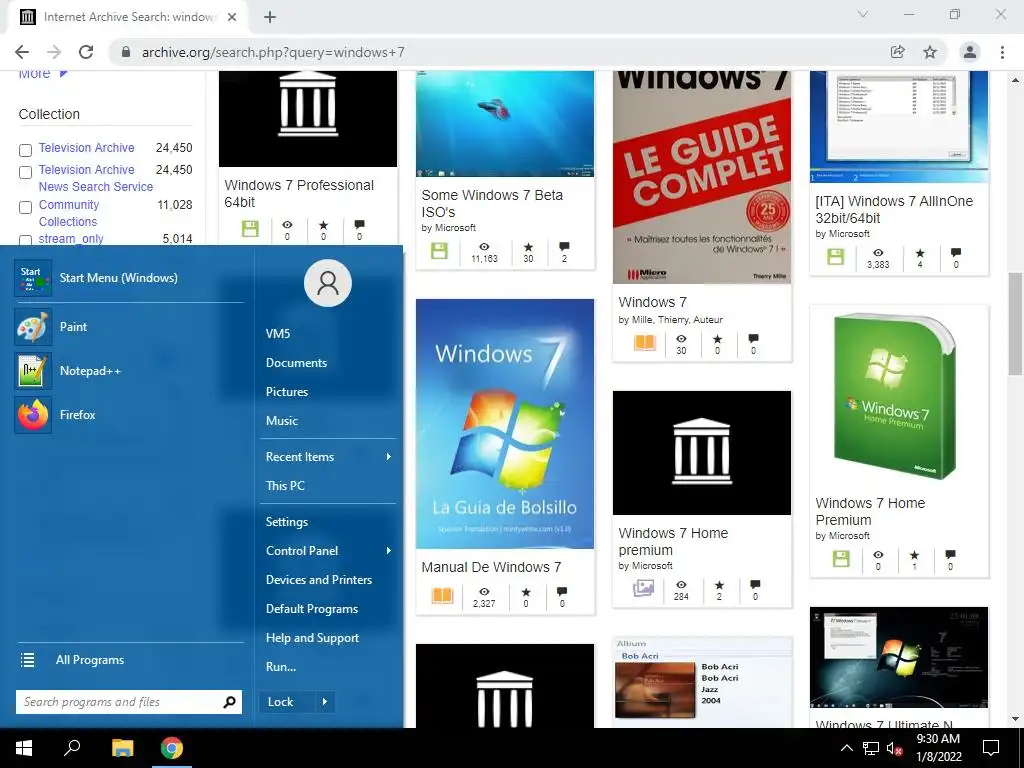This screenshot has height=768, width=1024.
Task: Open Chrome's three-dot menu
Action: pyautogui.click(x=1002, y=52)
